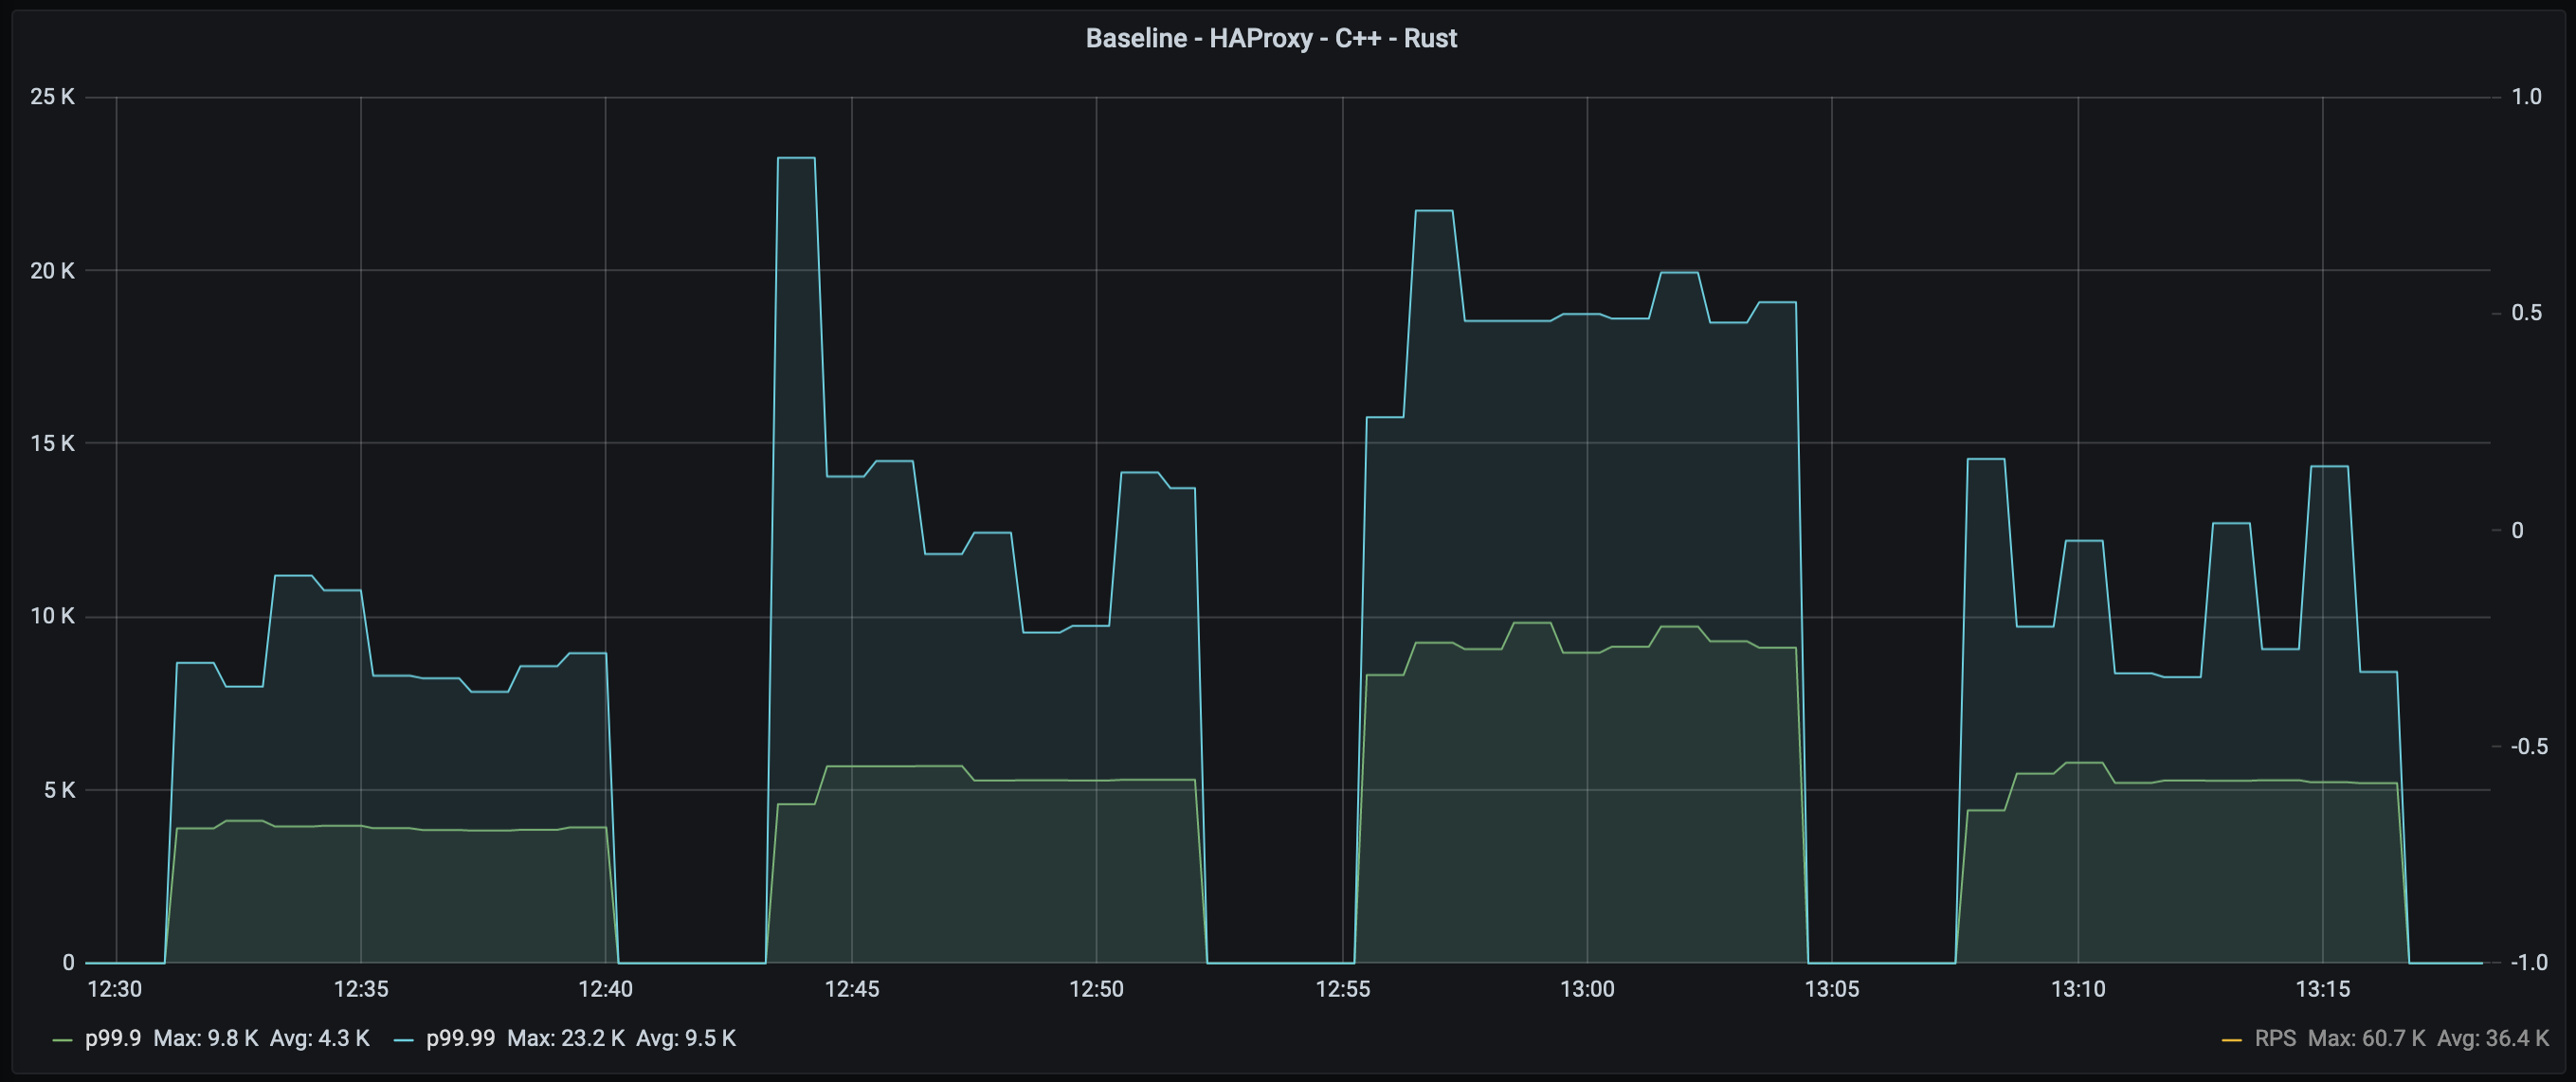Toggle p99.99 series in the legend
Screen dimensions: 2576x1082
click(x=460, y=1038)
